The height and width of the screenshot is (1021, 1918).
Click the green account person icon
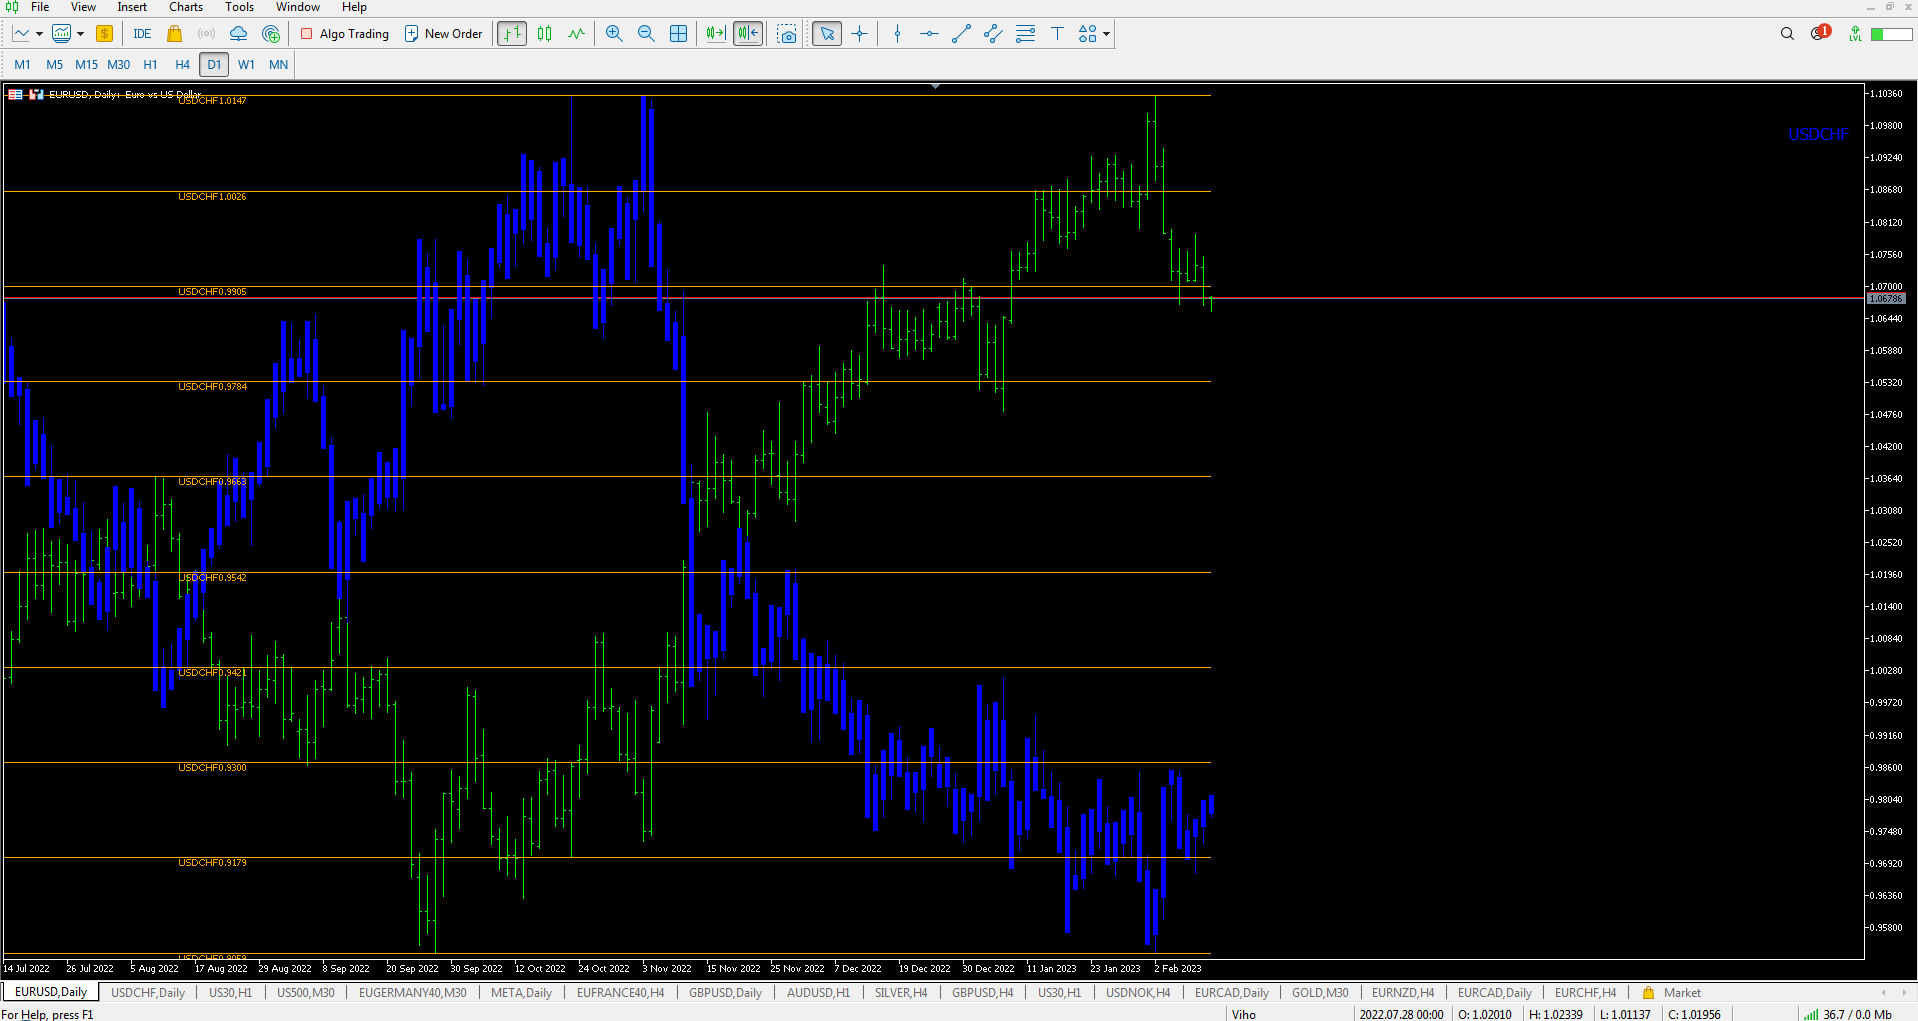point(1855,34)
